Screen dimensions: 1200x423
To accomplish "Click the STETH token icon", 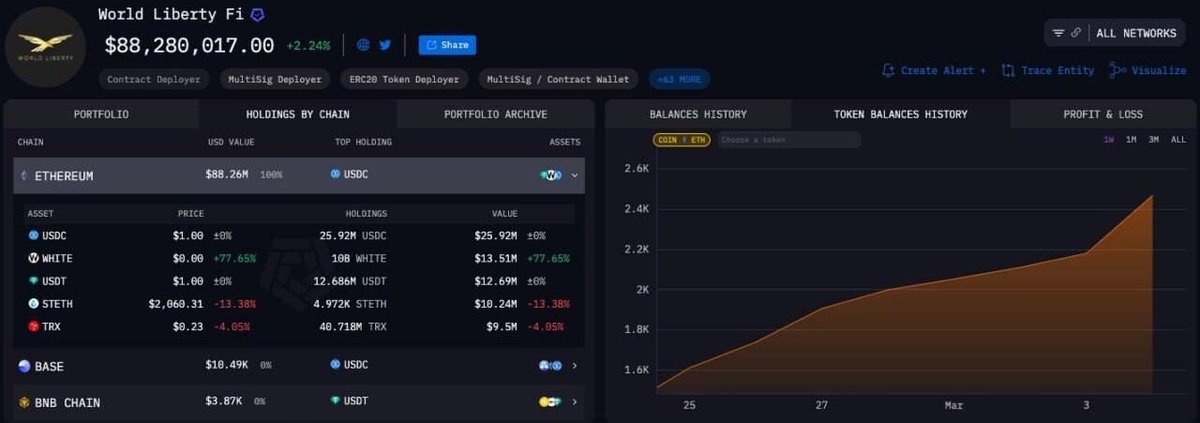I will point(33,303).
